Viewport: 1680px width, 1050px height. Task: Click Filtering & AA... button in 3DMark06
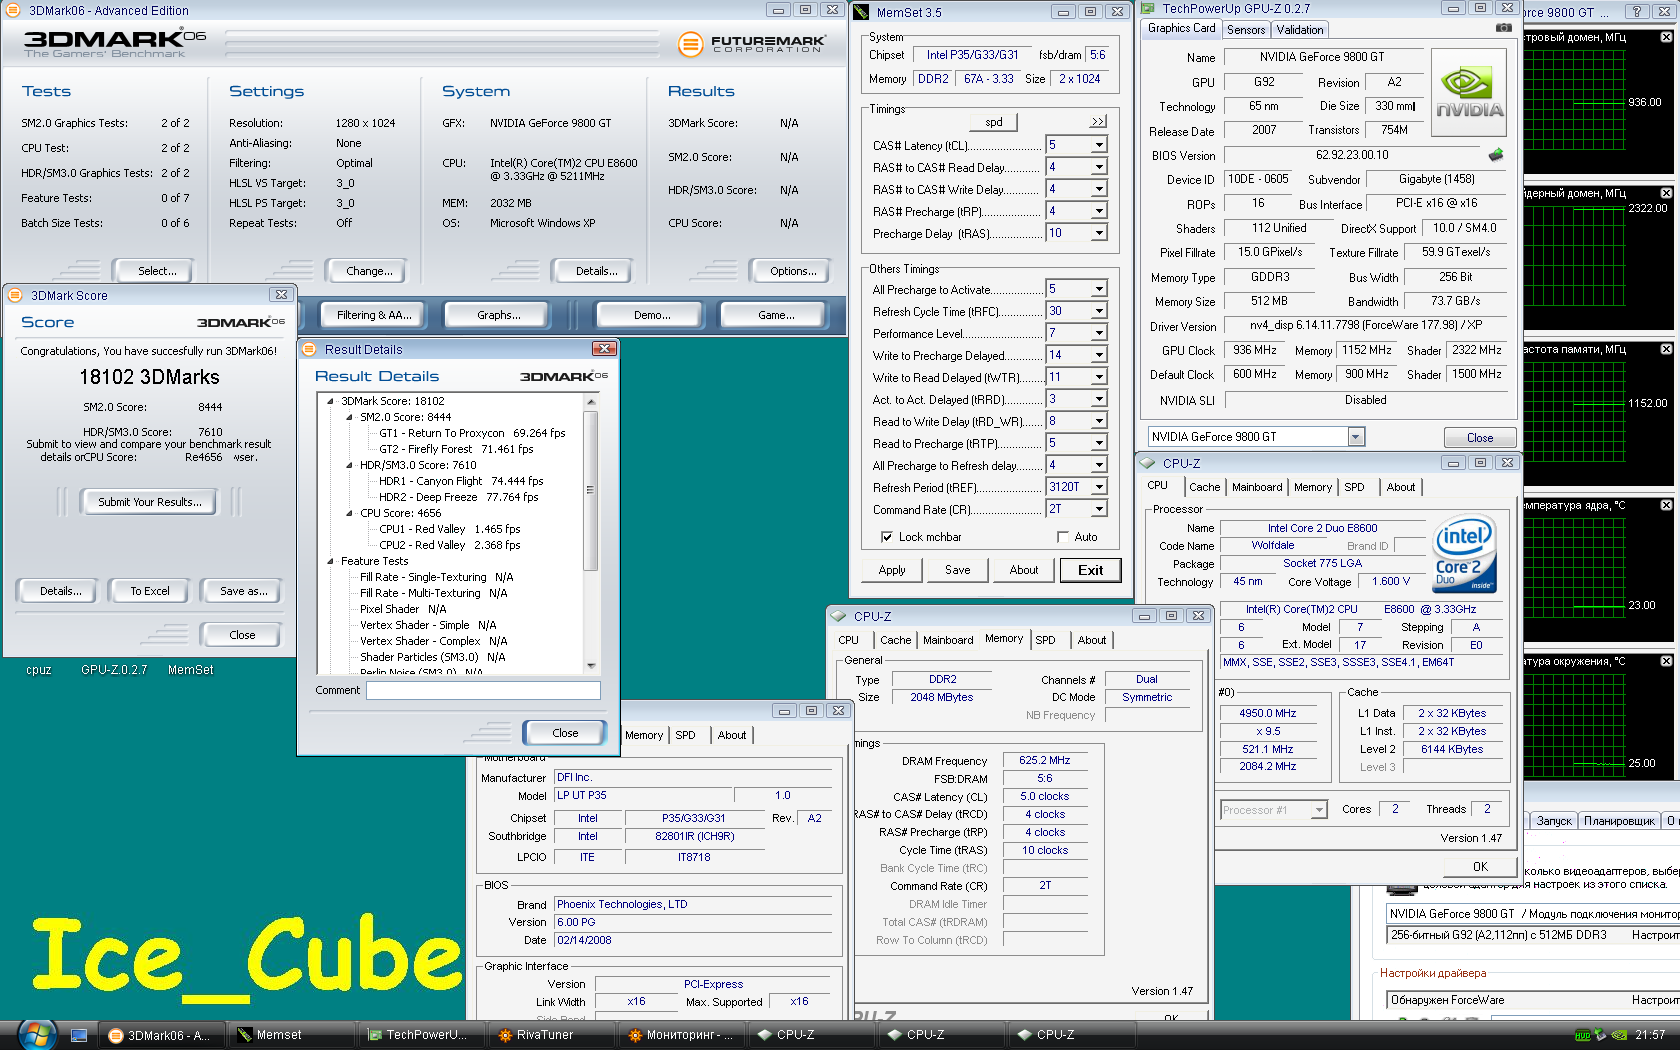374,315
